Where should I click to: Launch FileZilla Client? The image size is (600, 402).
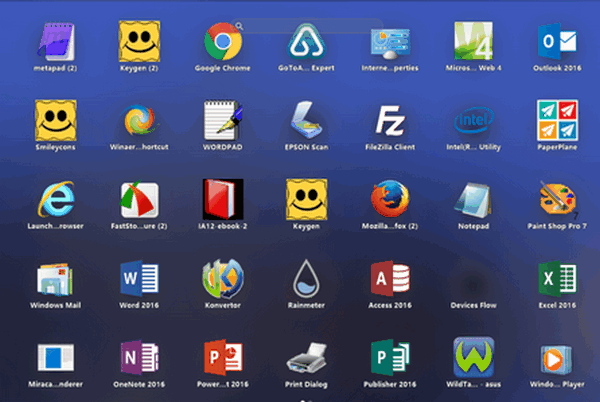[x=390, y=120]
